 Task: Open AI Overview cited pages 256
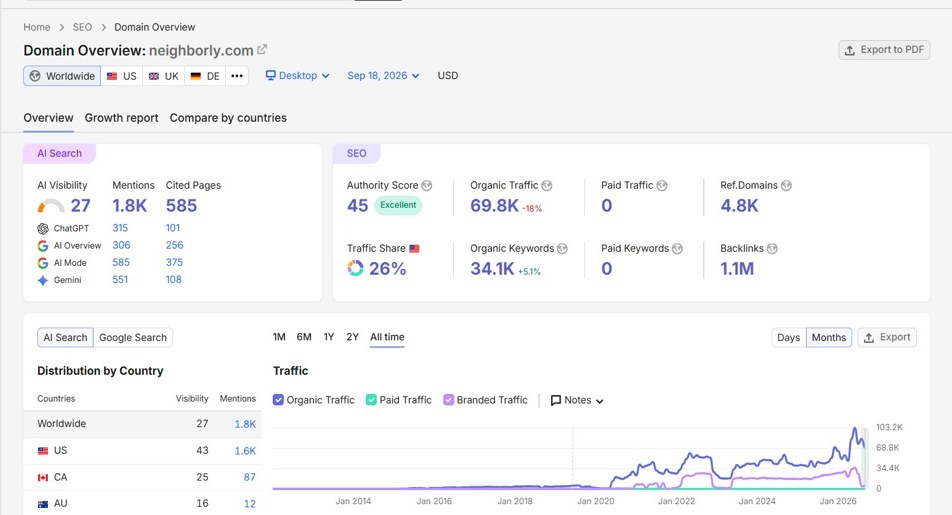(x=174, y=245)
